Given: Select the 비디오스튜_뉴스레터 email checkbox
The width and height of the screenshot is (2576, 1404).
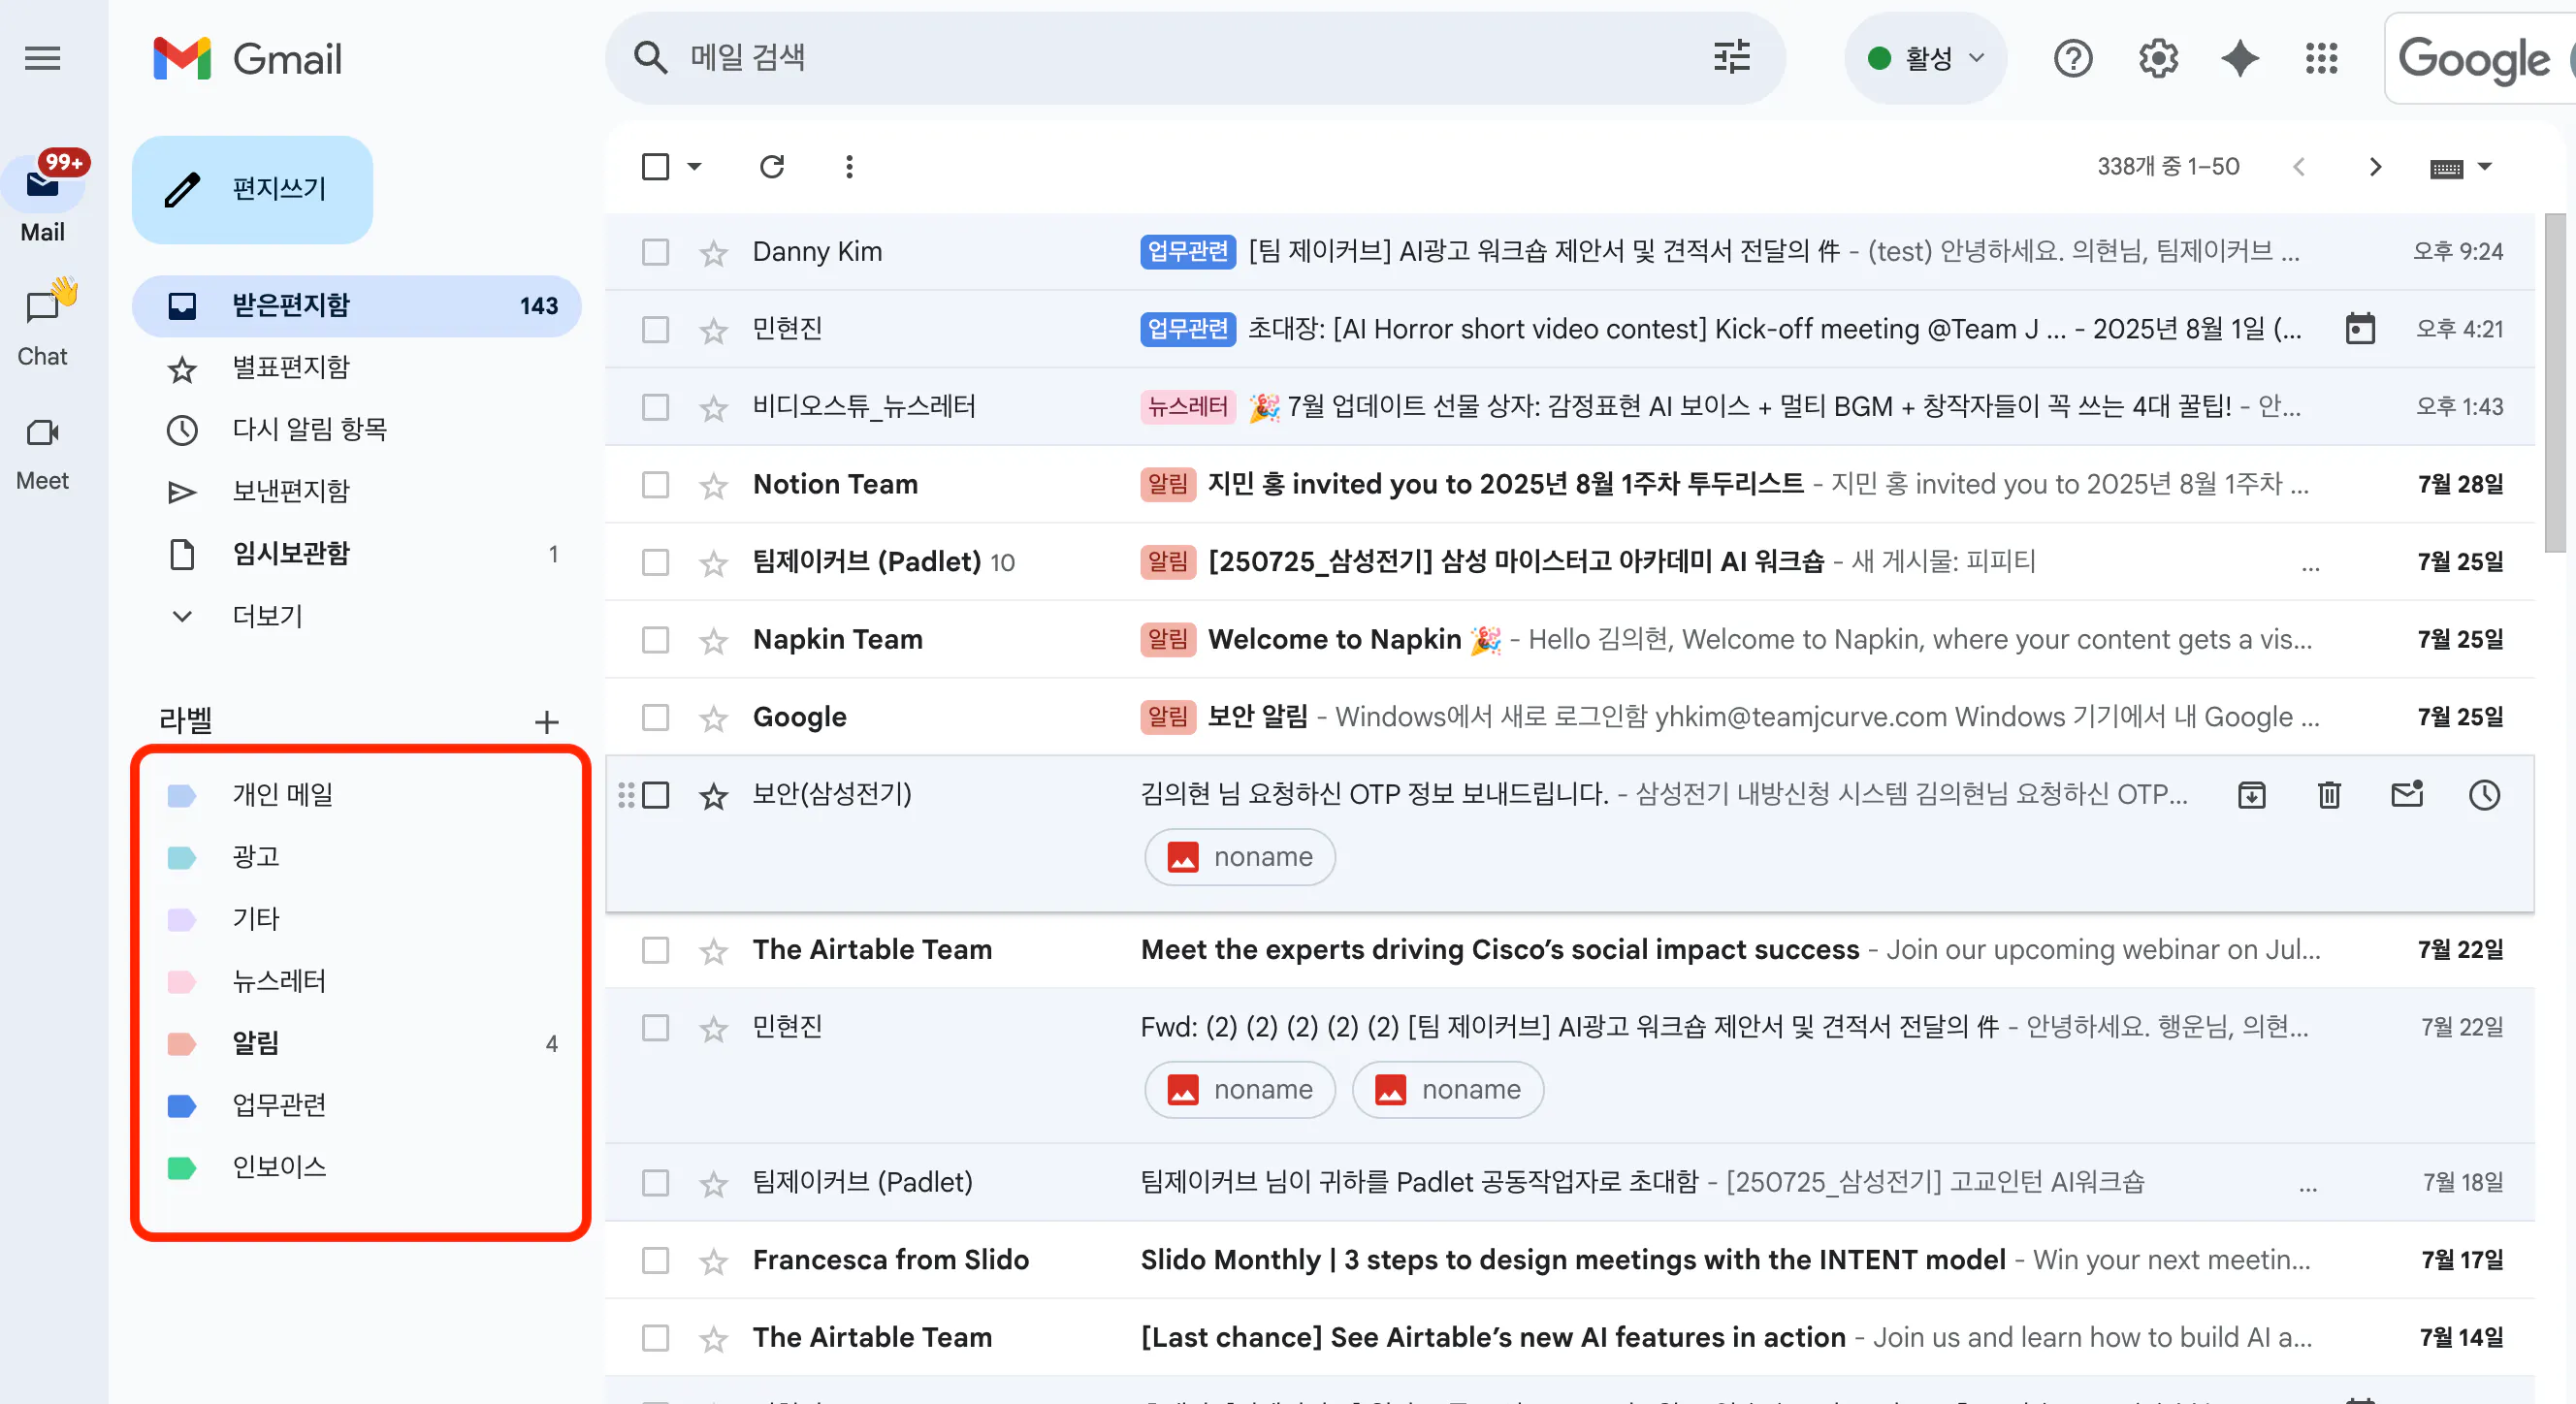Looking at the screenshot, I should [655, 407].
